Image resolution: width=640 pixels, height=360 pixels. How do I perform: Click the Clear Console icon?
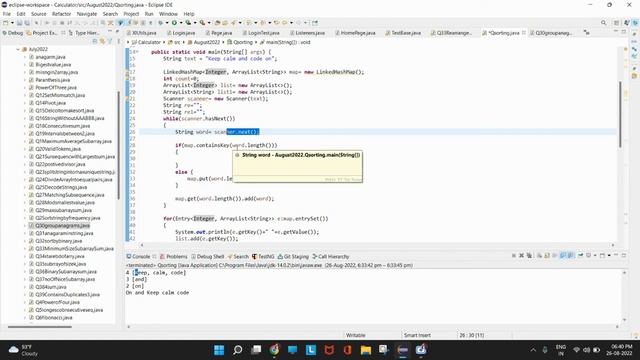(x=540, y=256)
